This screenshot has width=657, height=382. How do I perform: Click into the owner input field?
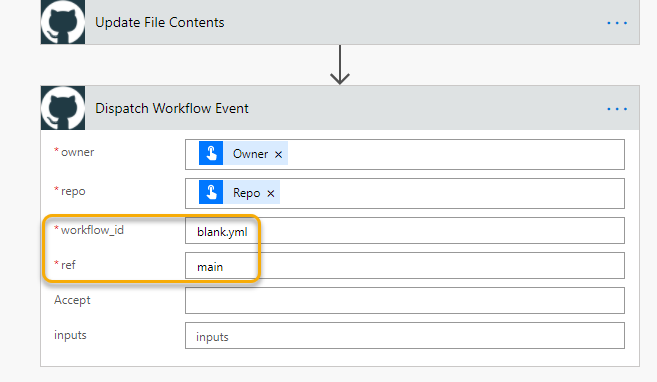(x=405, y=155)
